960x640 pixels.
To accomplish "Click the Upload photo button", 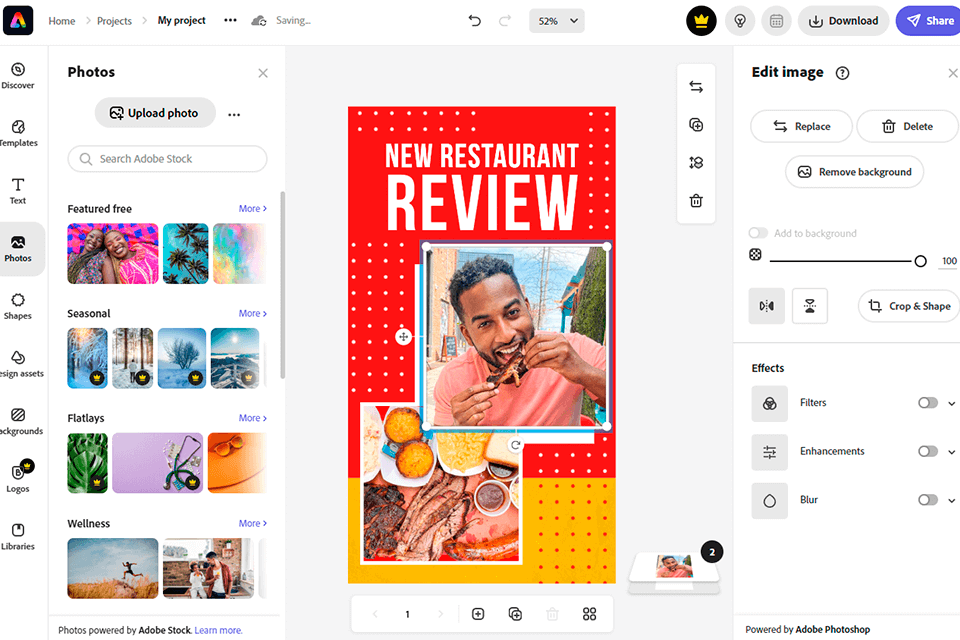I will [155, 113].
